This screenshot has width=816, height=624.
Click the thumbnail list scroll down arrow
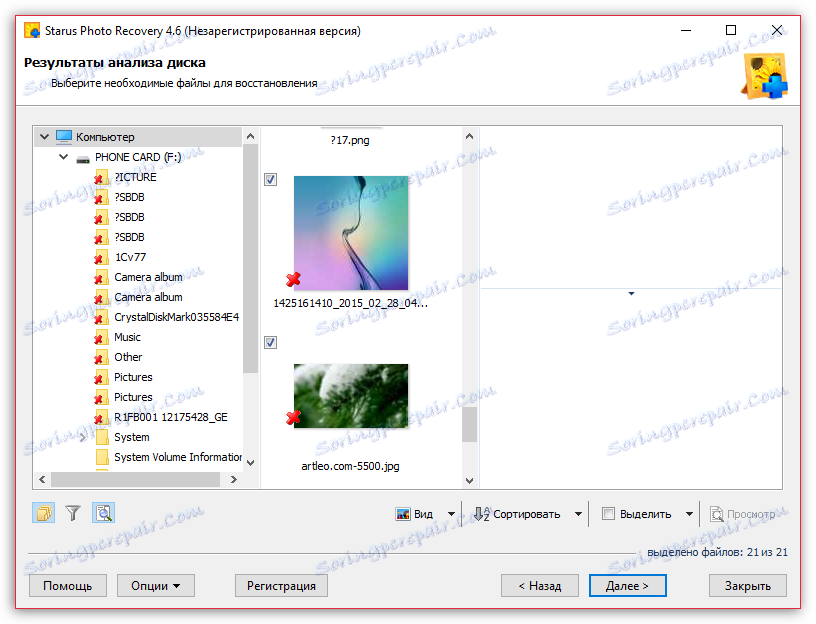coord(469,480)
